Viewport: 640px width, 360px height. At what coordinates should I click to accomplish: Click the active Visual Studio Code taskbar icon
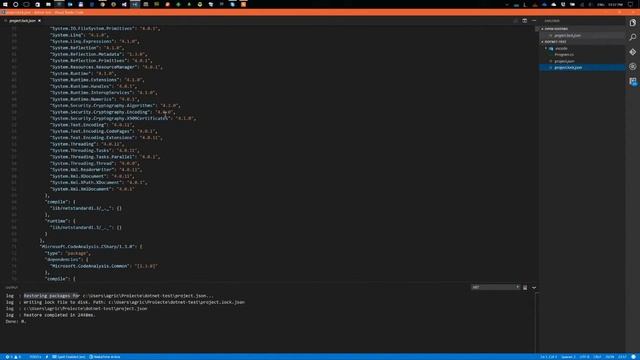(x=135, y=4)
